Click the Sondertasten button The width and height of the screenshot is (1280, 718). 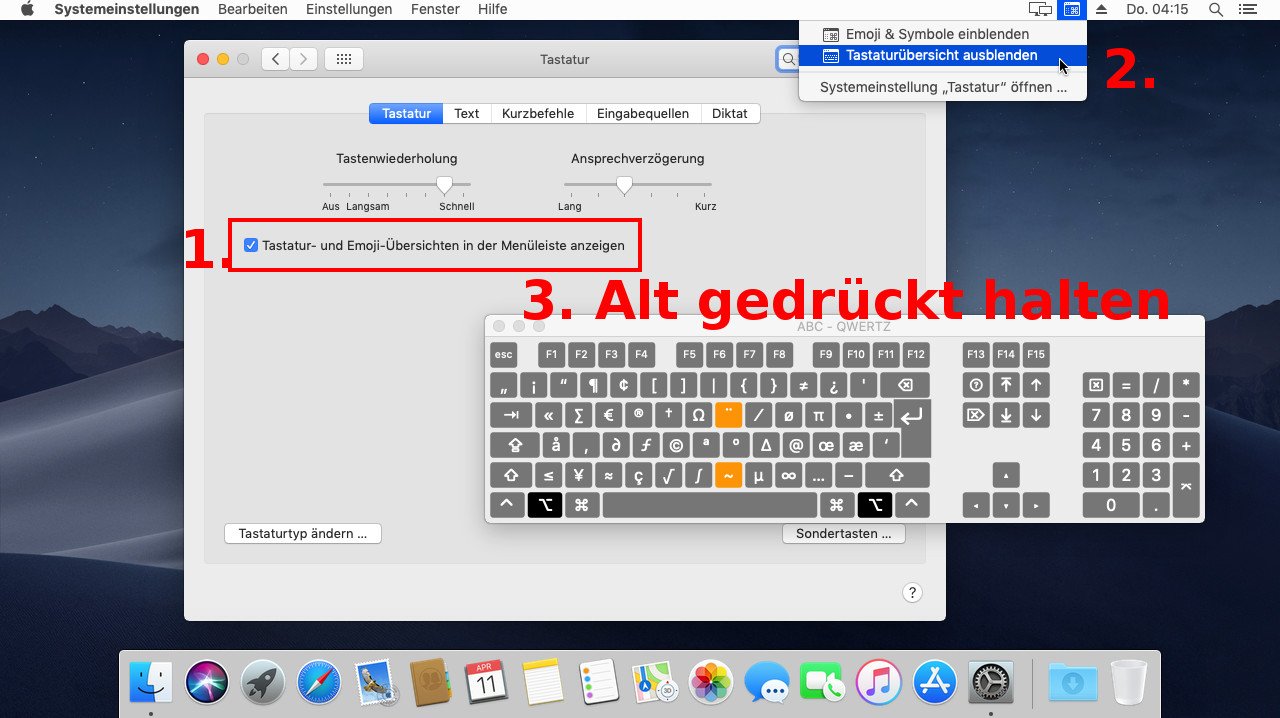(844, 533)
